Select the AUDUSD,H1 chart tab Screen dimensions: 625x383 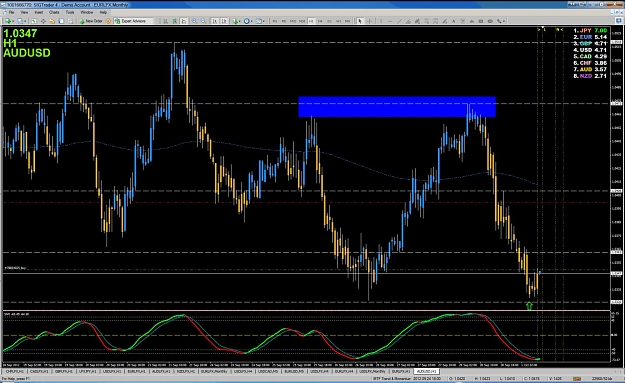(x=426, y=371)
